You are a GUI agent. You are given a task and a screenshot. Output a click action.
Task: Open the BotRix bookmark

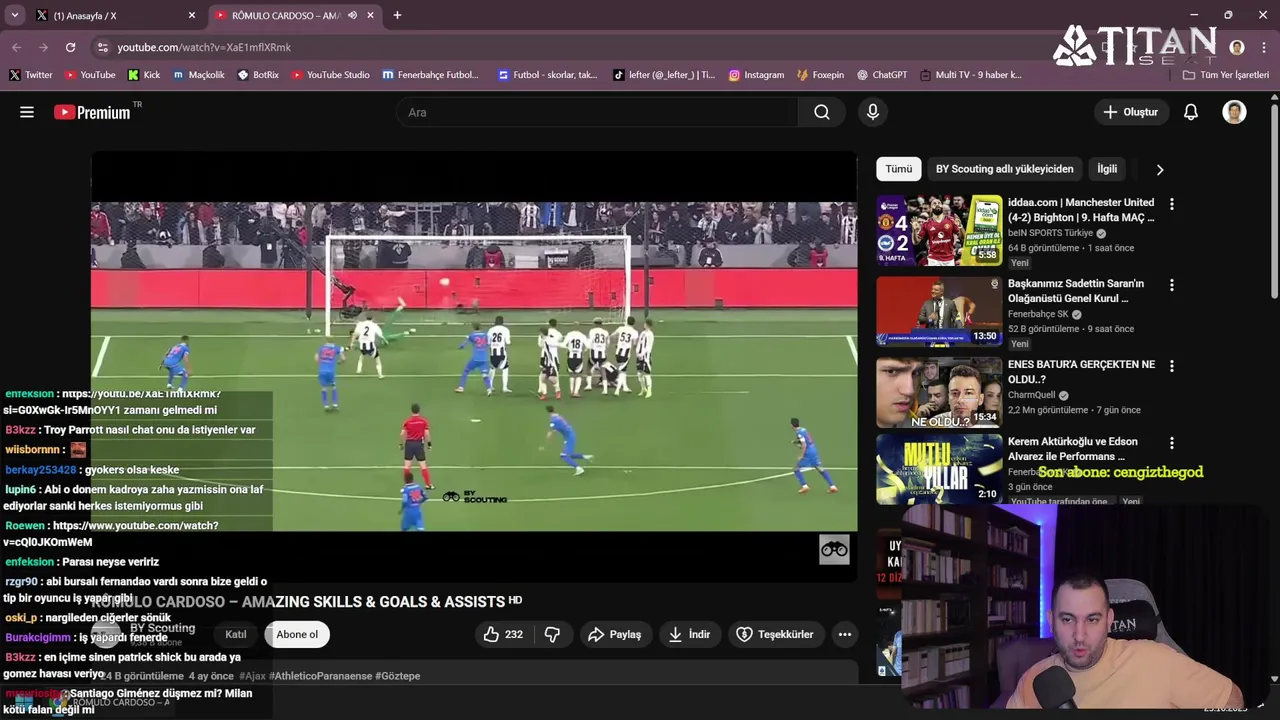pyautogui.click(x=258, y=75)
